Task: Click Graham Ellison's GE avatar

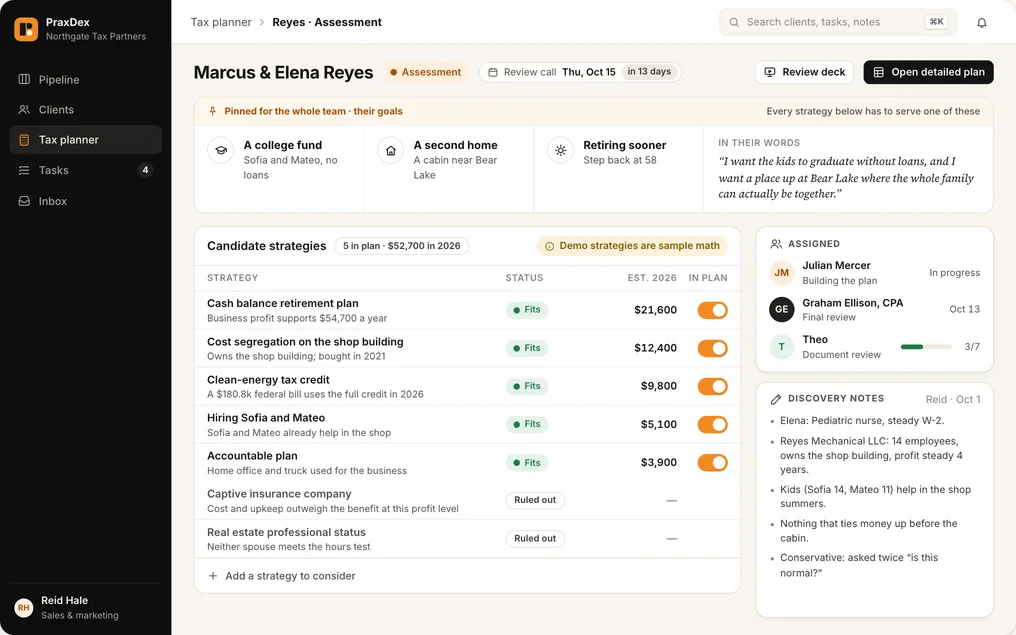Action: 781,310
